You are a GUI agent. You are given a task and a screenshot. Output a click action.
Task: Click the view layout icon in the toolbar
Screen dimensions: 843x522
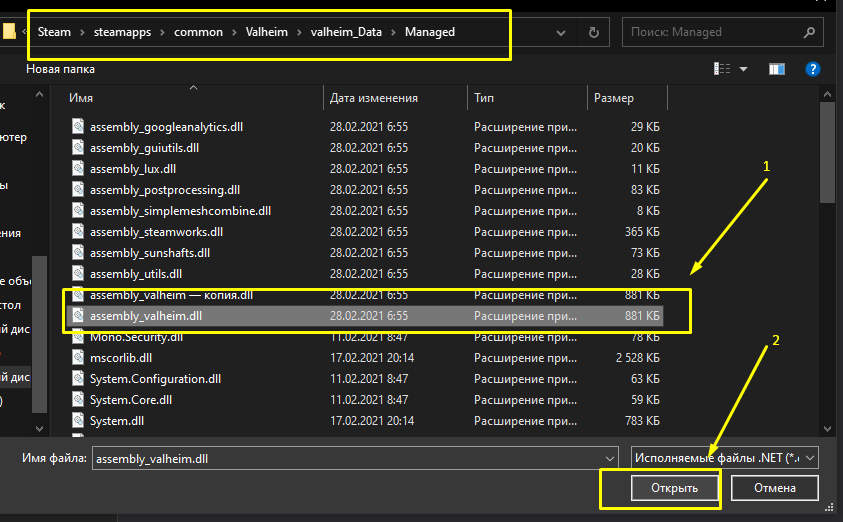click(722, 69)
